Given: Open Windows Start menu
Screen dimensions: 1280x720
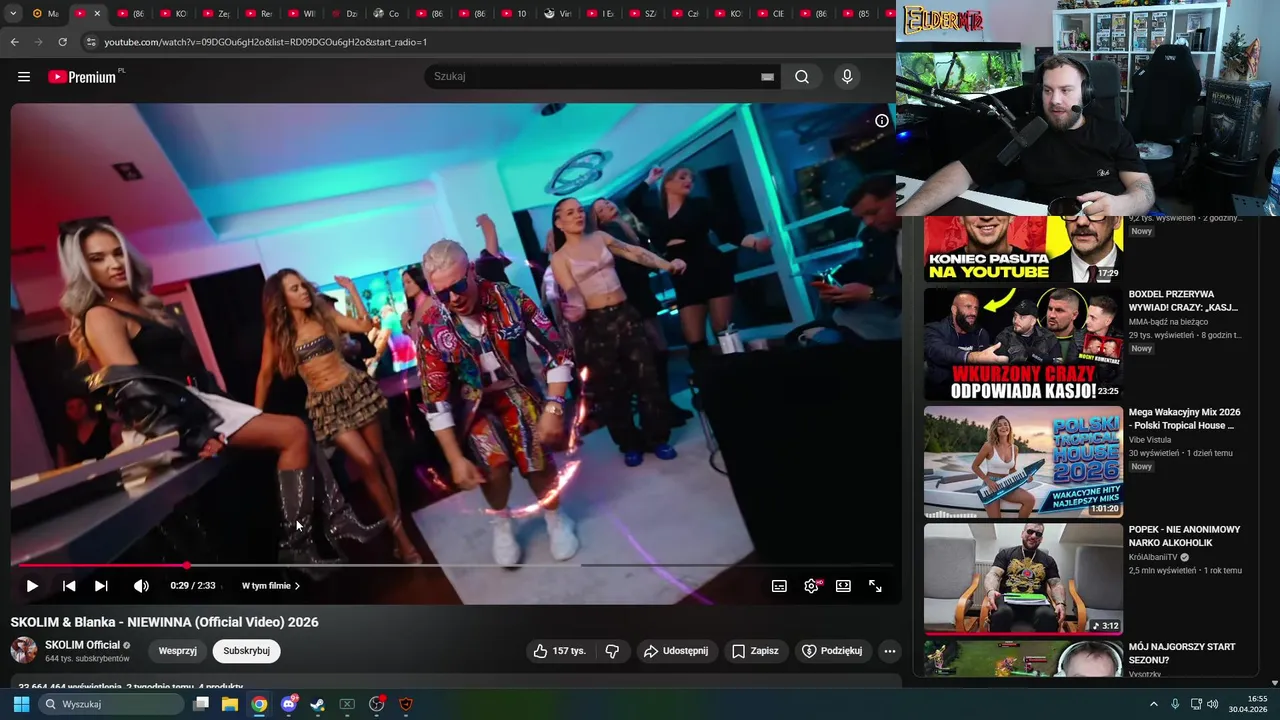Looking at the screenshot, I should coord(21,704).
